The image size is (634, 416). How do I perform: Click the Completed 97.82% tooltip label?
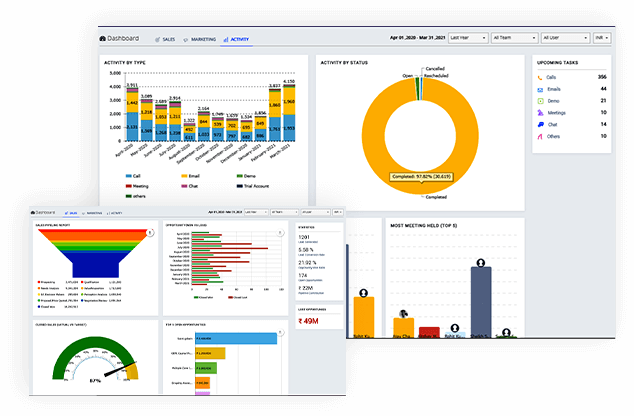[421, 177]
